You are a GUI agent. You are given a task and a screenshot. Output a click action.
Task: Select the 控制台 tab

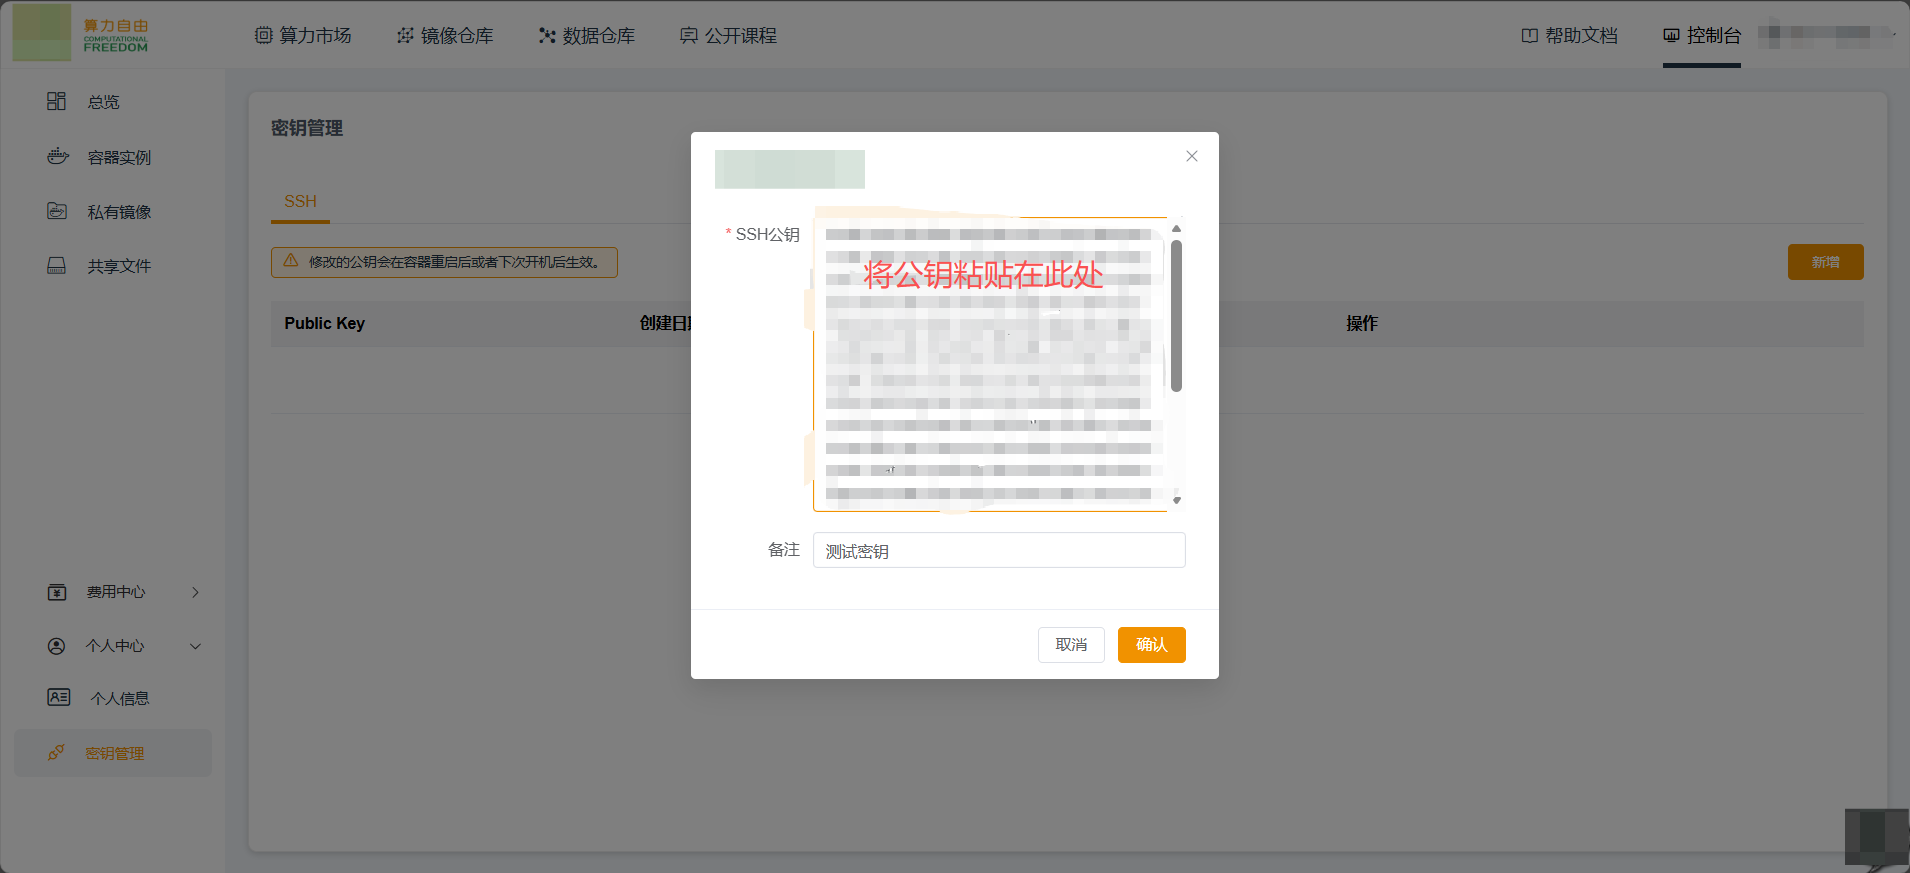(1702, 35)
